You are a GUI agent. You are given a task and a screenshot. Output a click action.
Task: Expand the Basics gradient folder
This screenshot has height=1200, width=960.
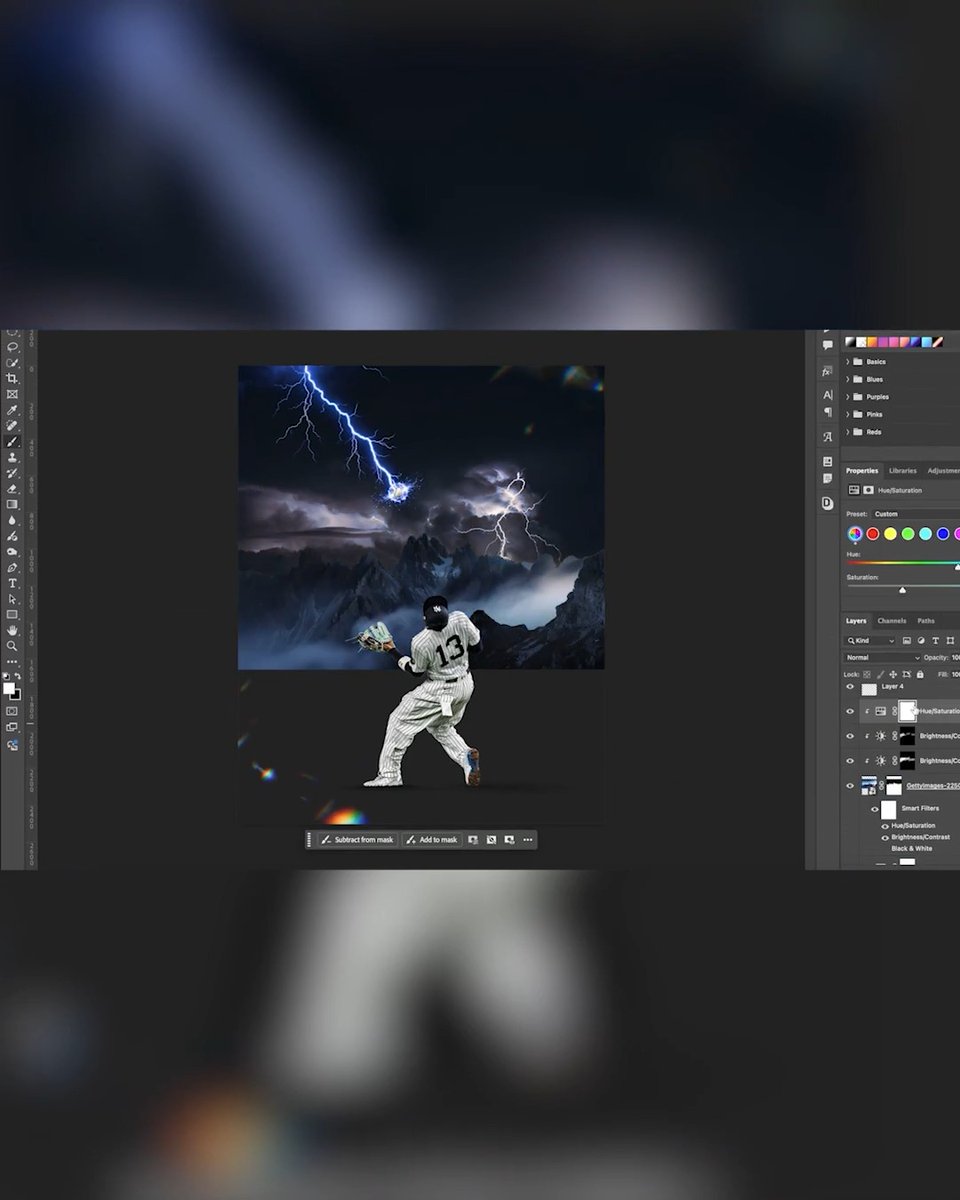click(848, 362)
